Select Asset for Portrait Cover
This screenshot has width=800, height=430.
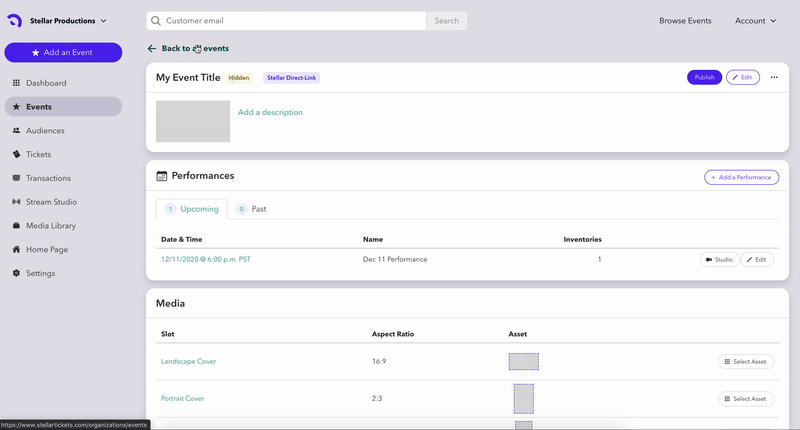point(746,399)
